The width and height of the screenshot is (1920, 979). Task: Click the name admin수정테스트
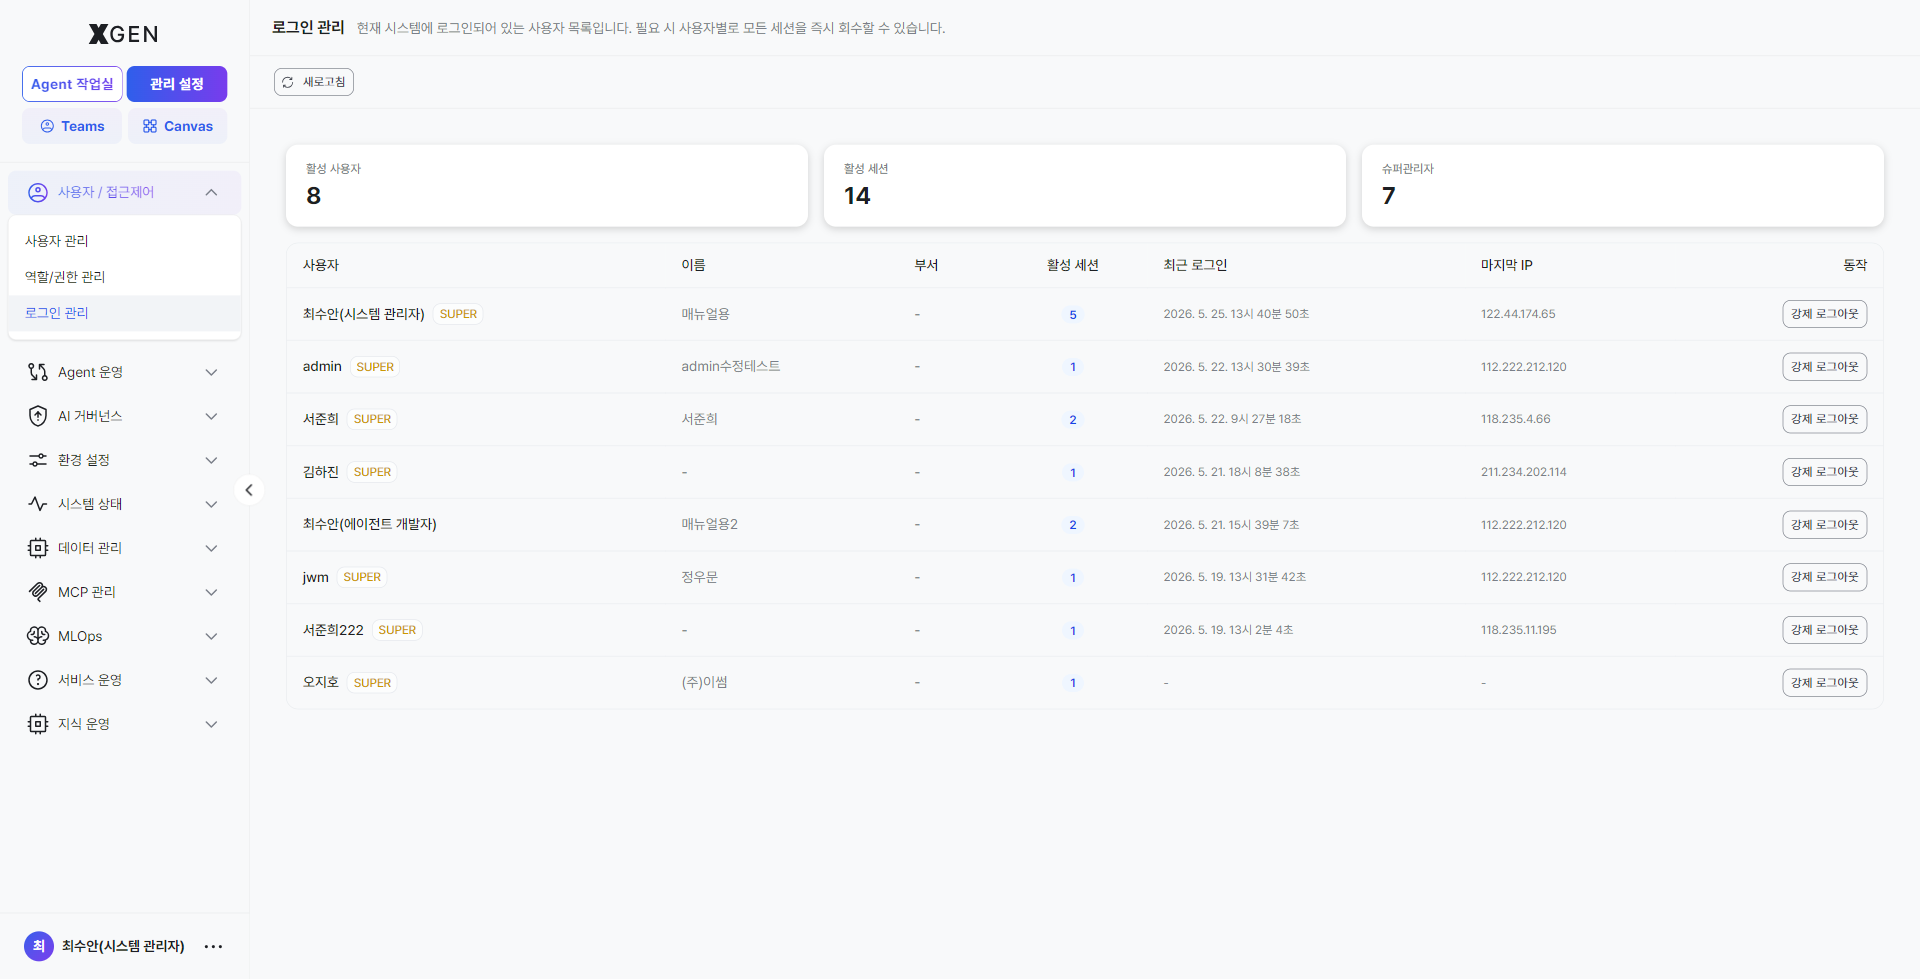click(x=731, y=367)
